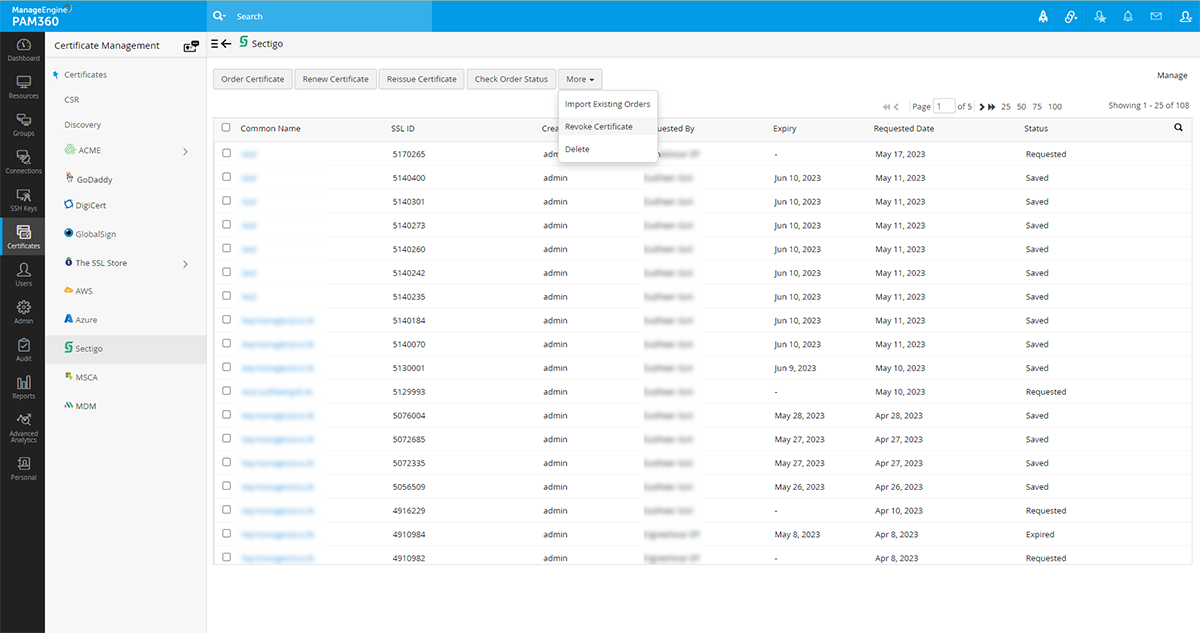Image resolution: width=1200 pixels, height=633 pixels.
Task: Click the notifications bell icon
Action: click(x=1128, y=16)
